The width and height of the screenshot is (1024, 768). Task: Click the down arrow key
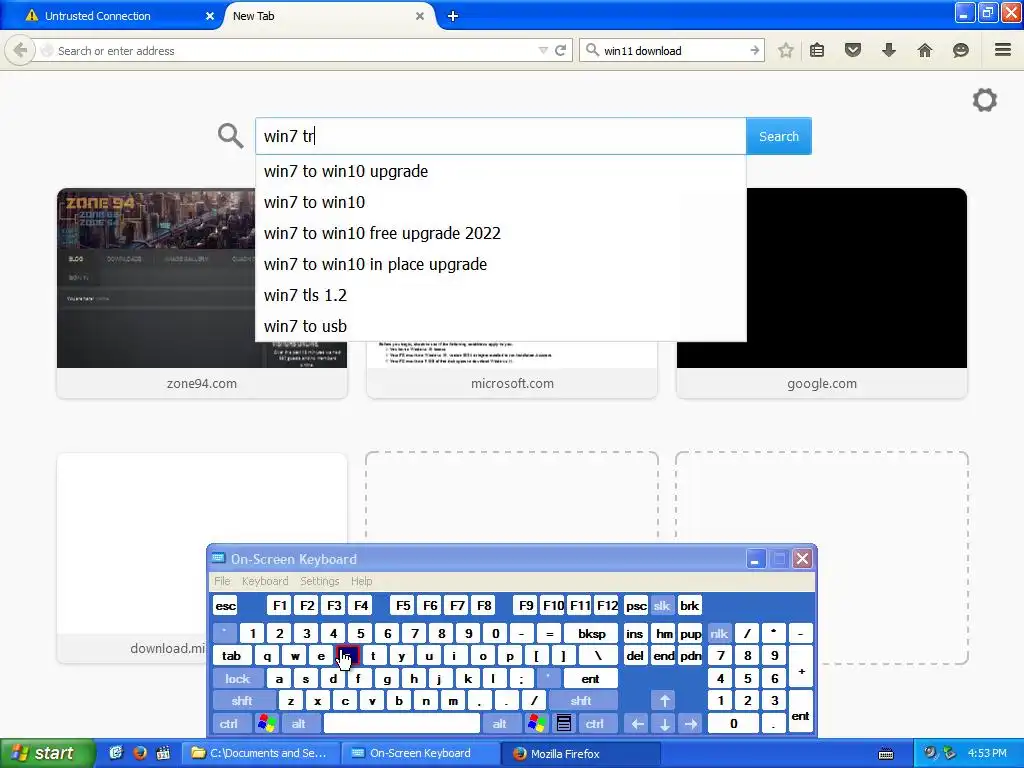tap(664, 724)
